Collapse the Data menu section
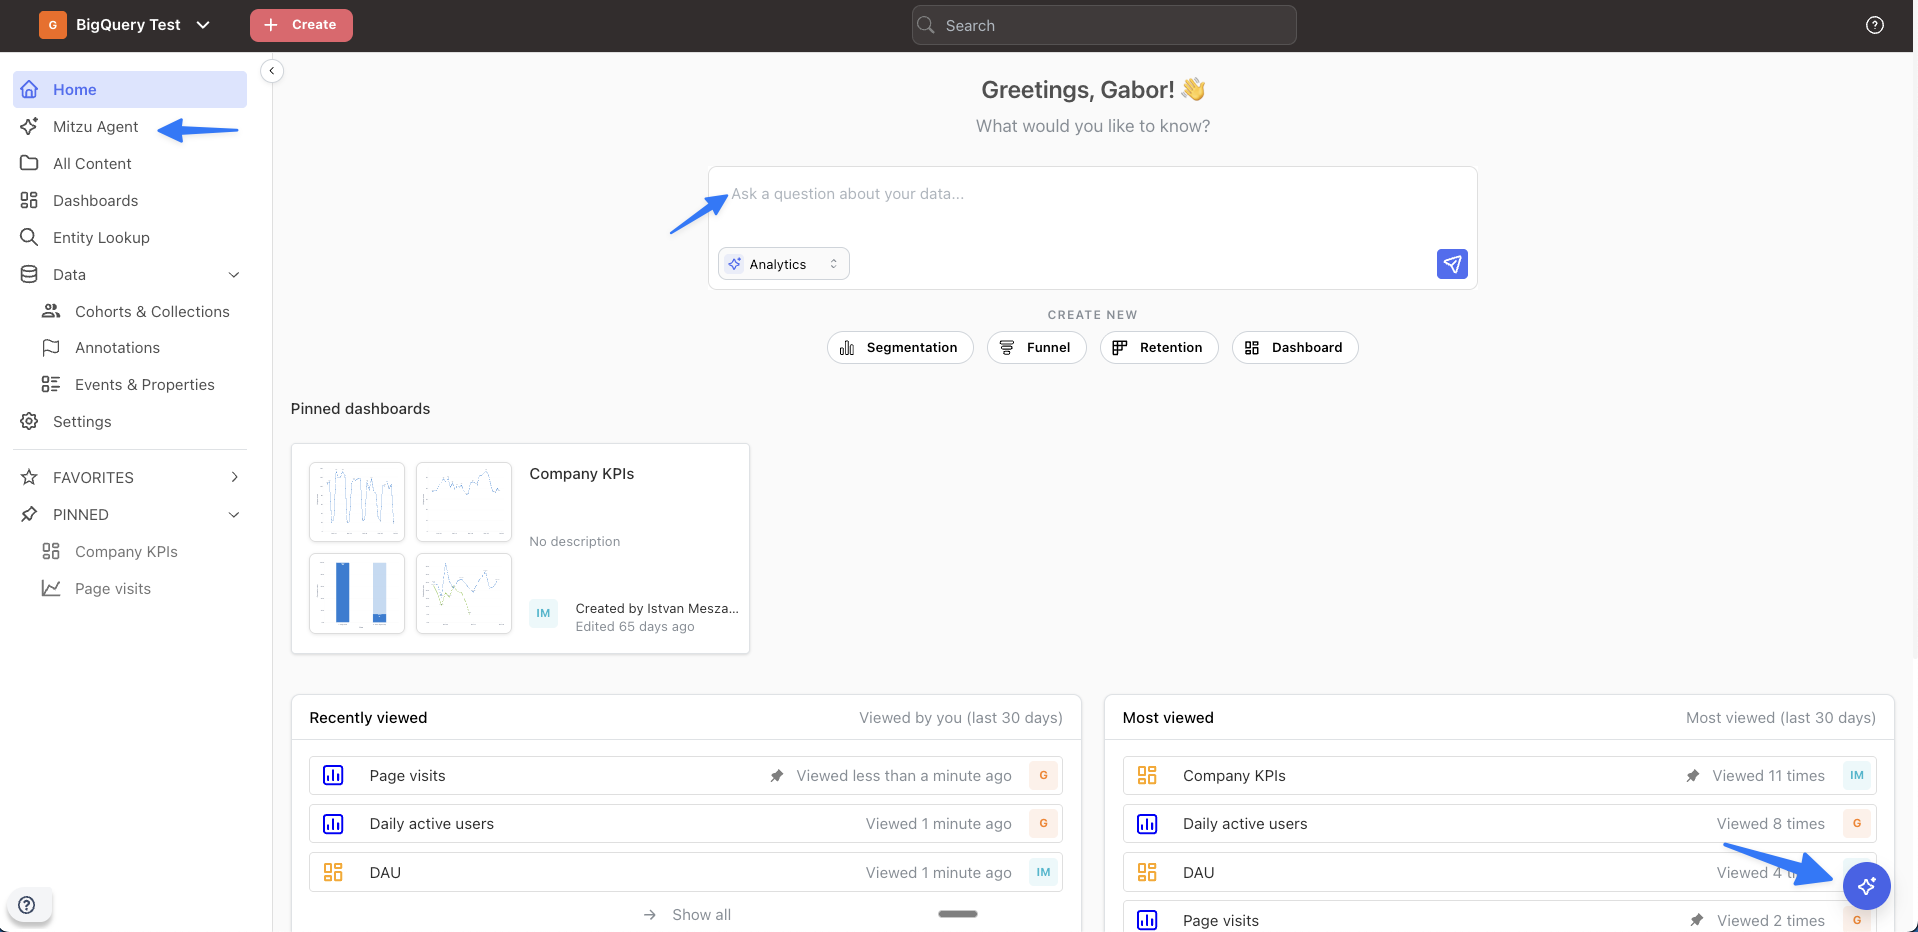 pos(234,275)
